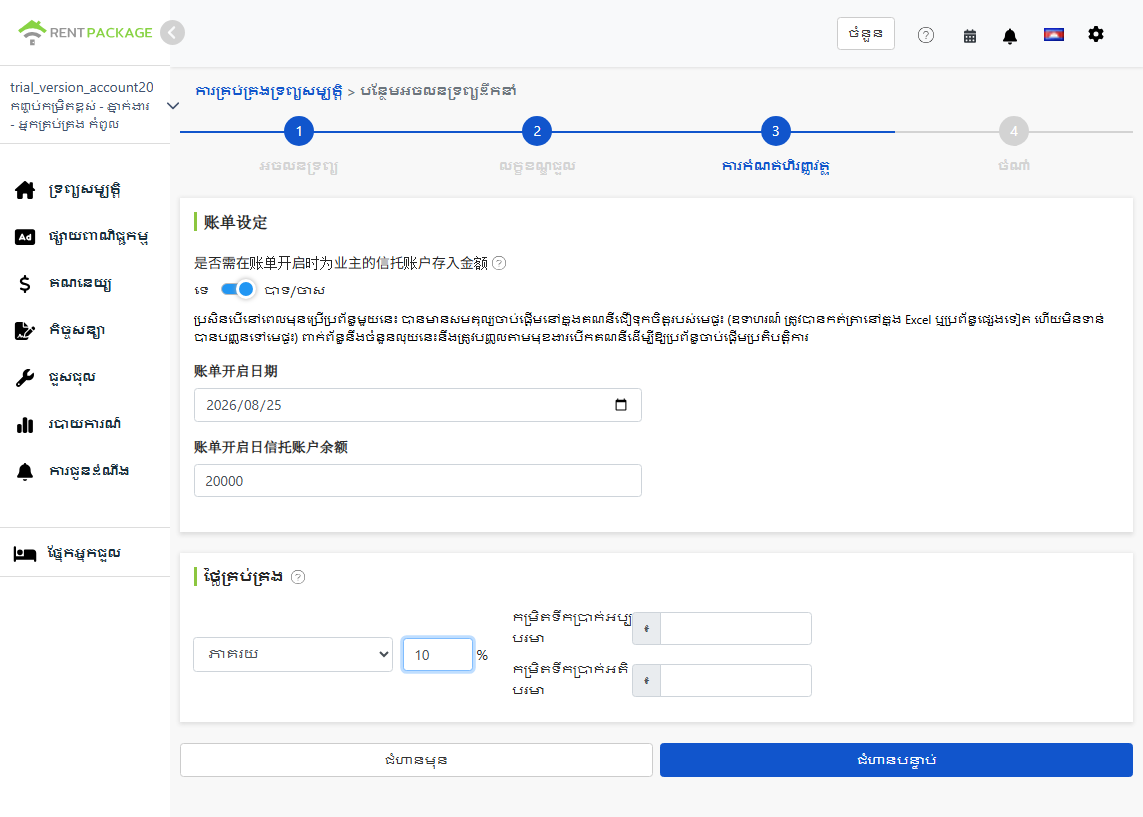Click the dollar sign accounting icon
The width and height of the screenshot is (1143, 817).
click(x=25, y=284)
